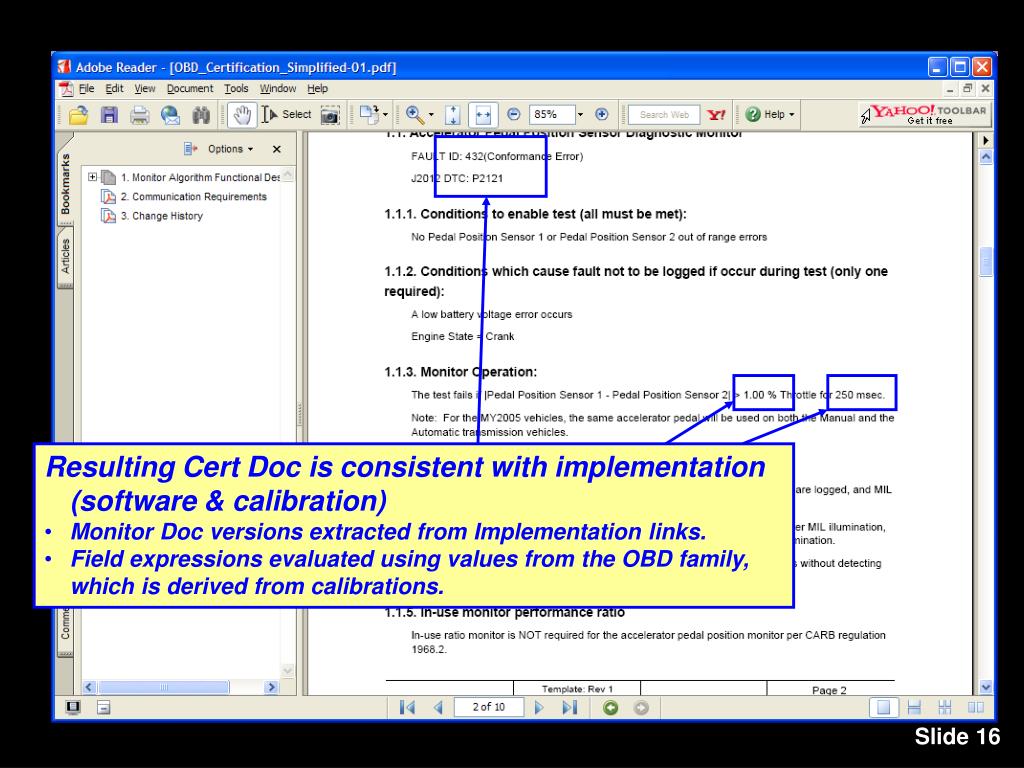Click heading 1.1.3. Monitor Operation:
The height and width of the screenshot is (768, 1024).
click(460, 372)
